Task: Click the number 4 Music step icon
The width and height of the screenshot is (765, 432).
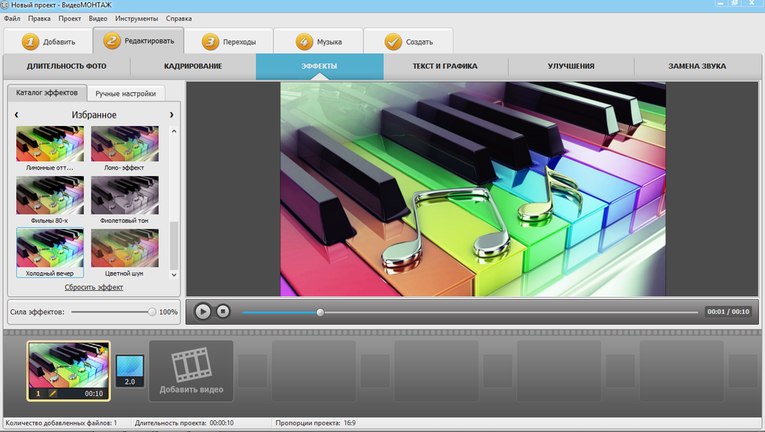Action: [304, 42]
